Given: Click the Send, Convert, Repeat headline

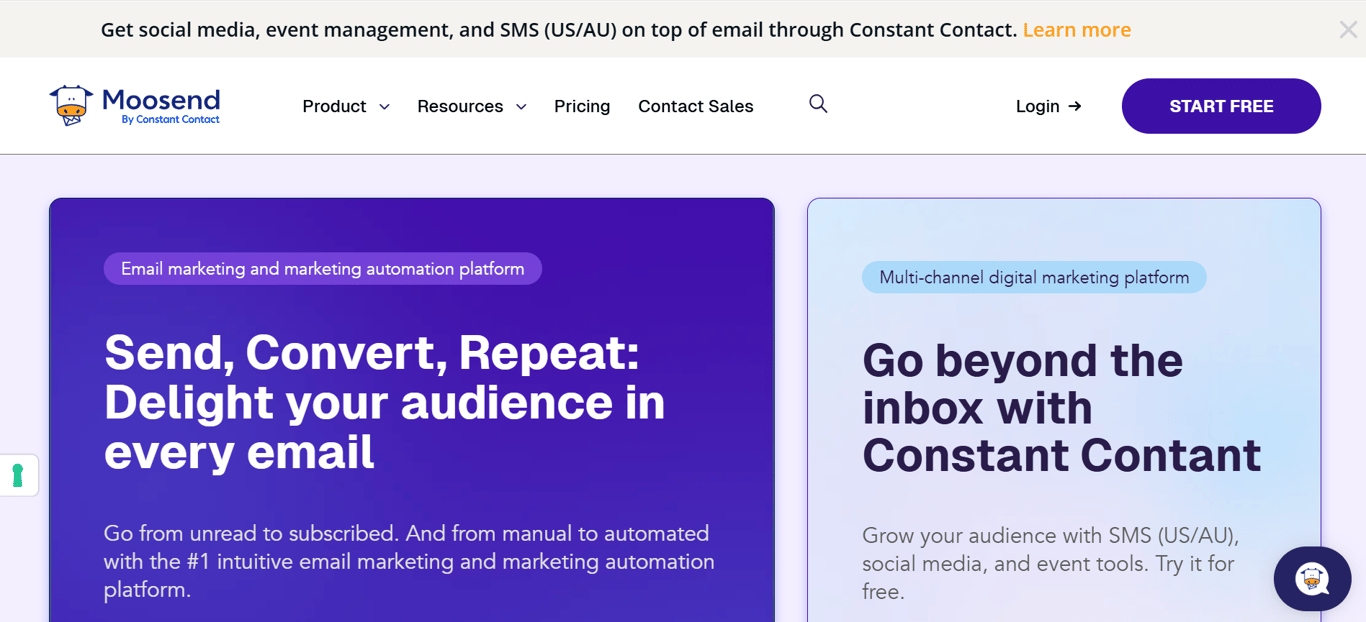Looking at the screenshot, I should pyautogui.click(x=385, y=402).
